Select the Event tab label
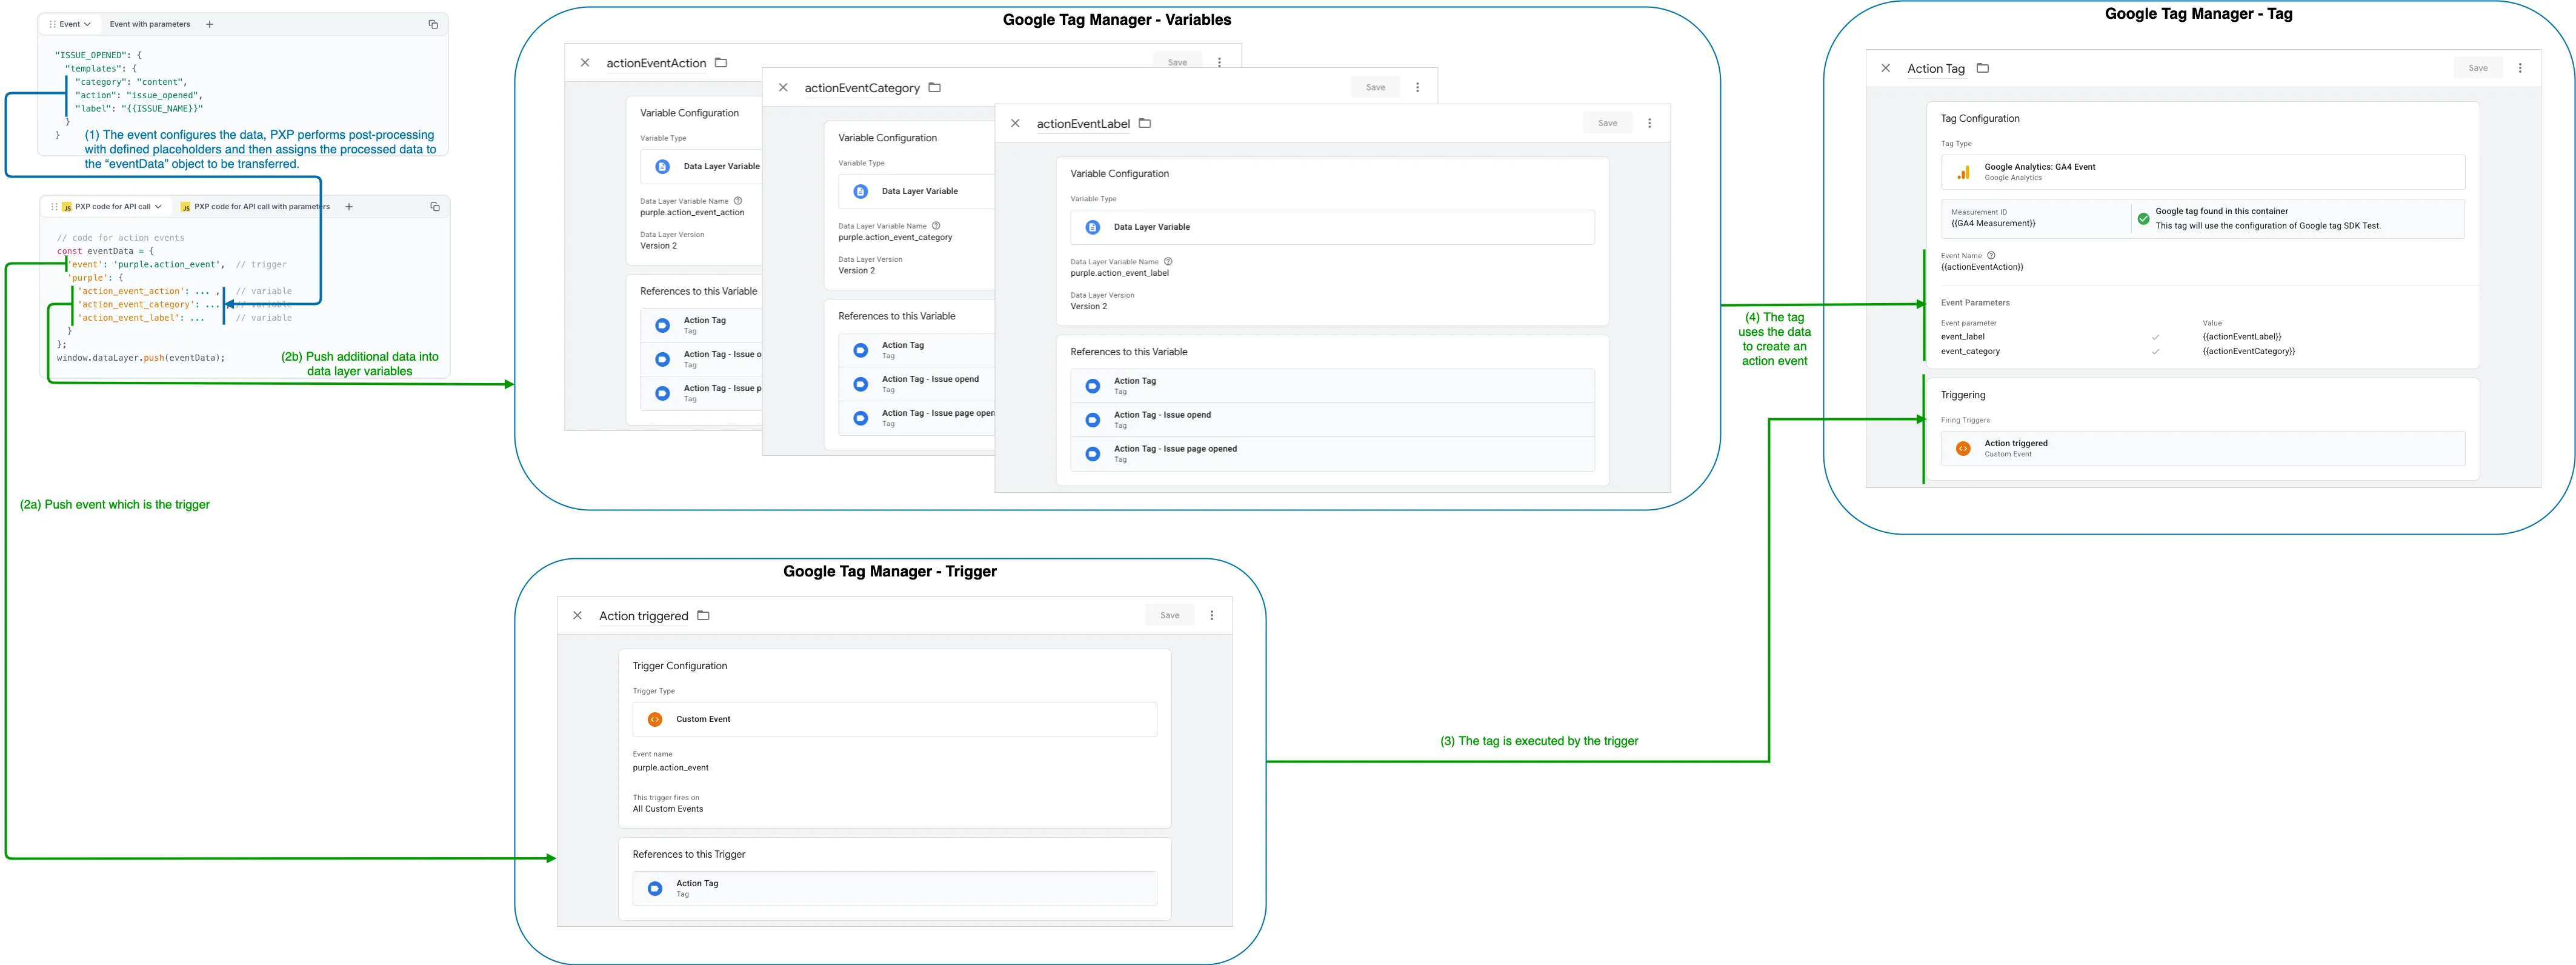The image size is (2576, 965). coord(70,24)
